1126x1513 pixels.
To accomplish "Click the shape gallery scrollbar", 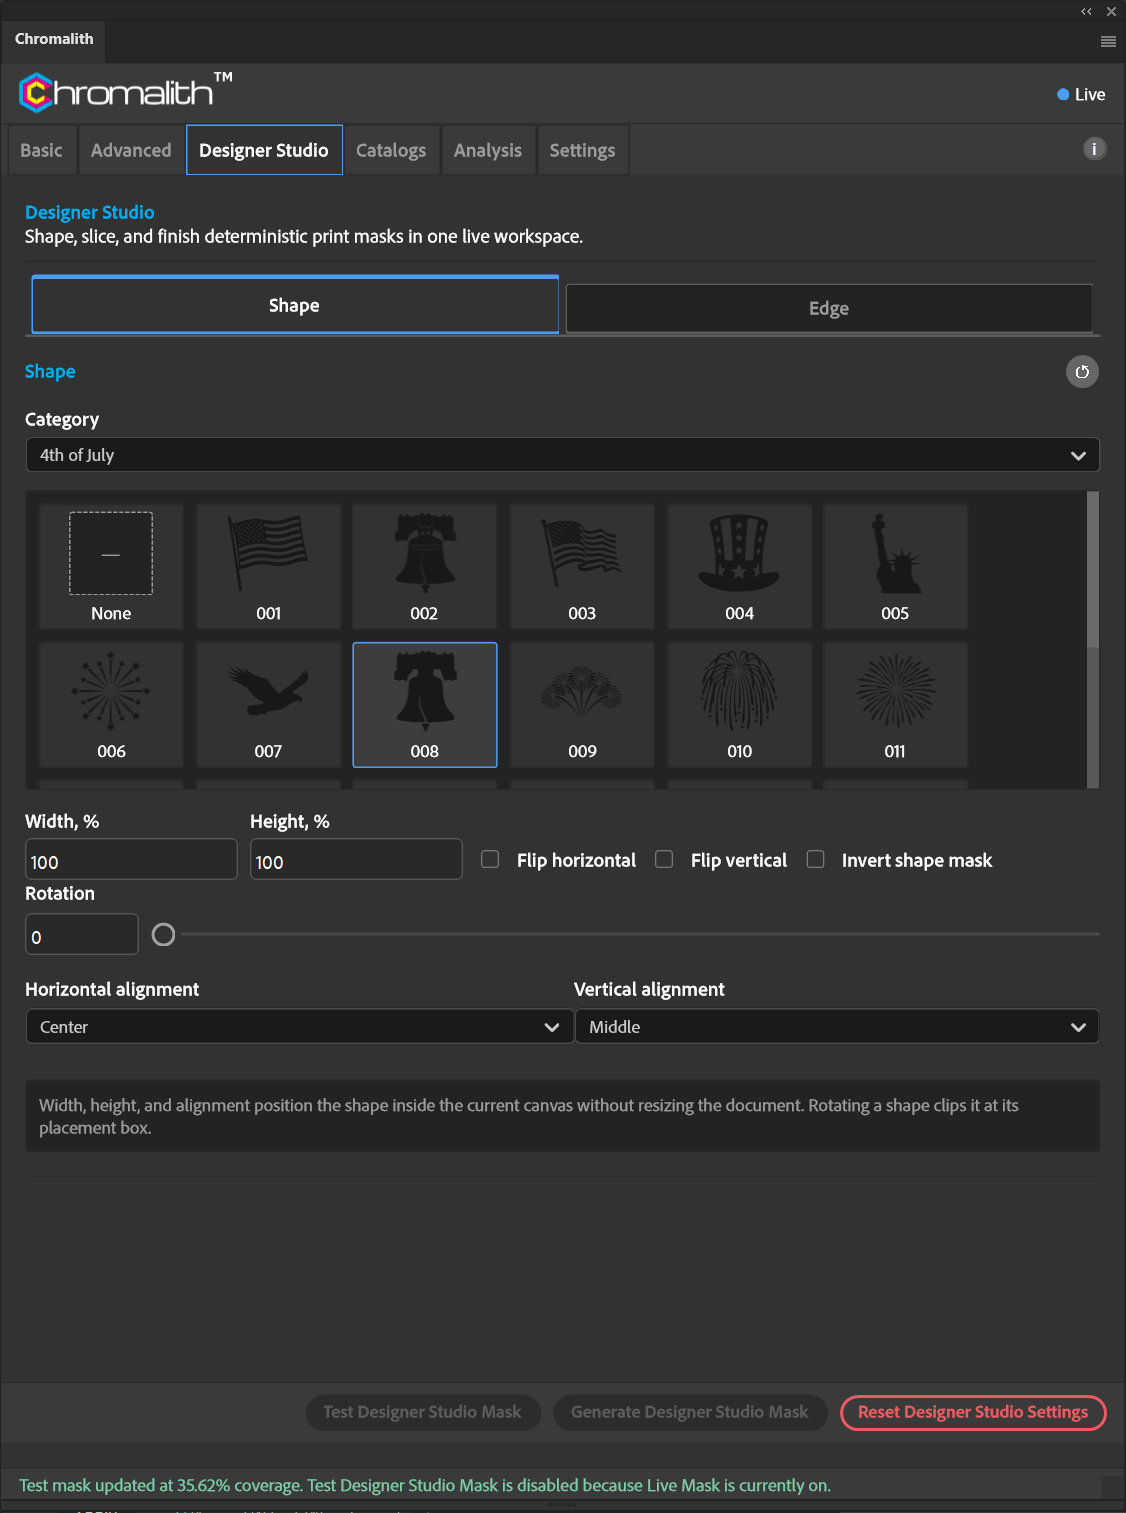I will (1093, 570).
